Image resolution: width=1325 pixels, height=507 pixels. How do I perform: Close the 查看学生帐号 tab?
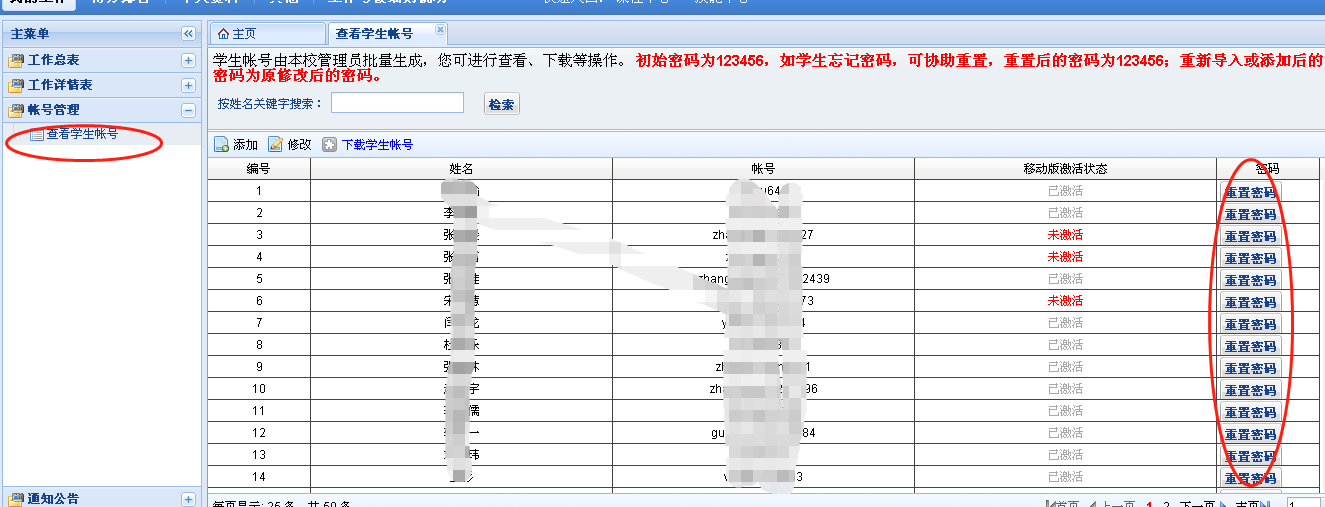441,29
